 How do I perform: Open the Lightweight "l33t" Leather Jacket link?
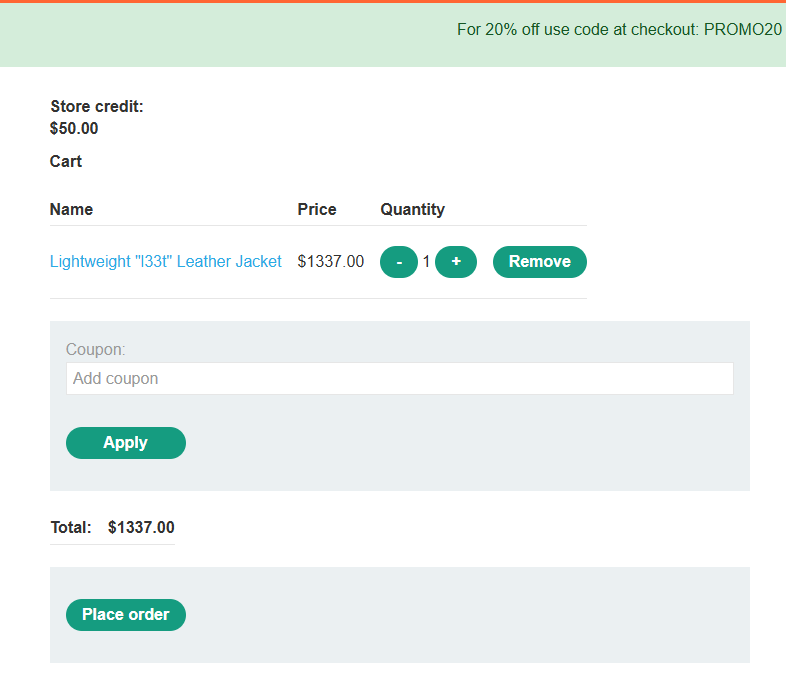tap(166, 262)
